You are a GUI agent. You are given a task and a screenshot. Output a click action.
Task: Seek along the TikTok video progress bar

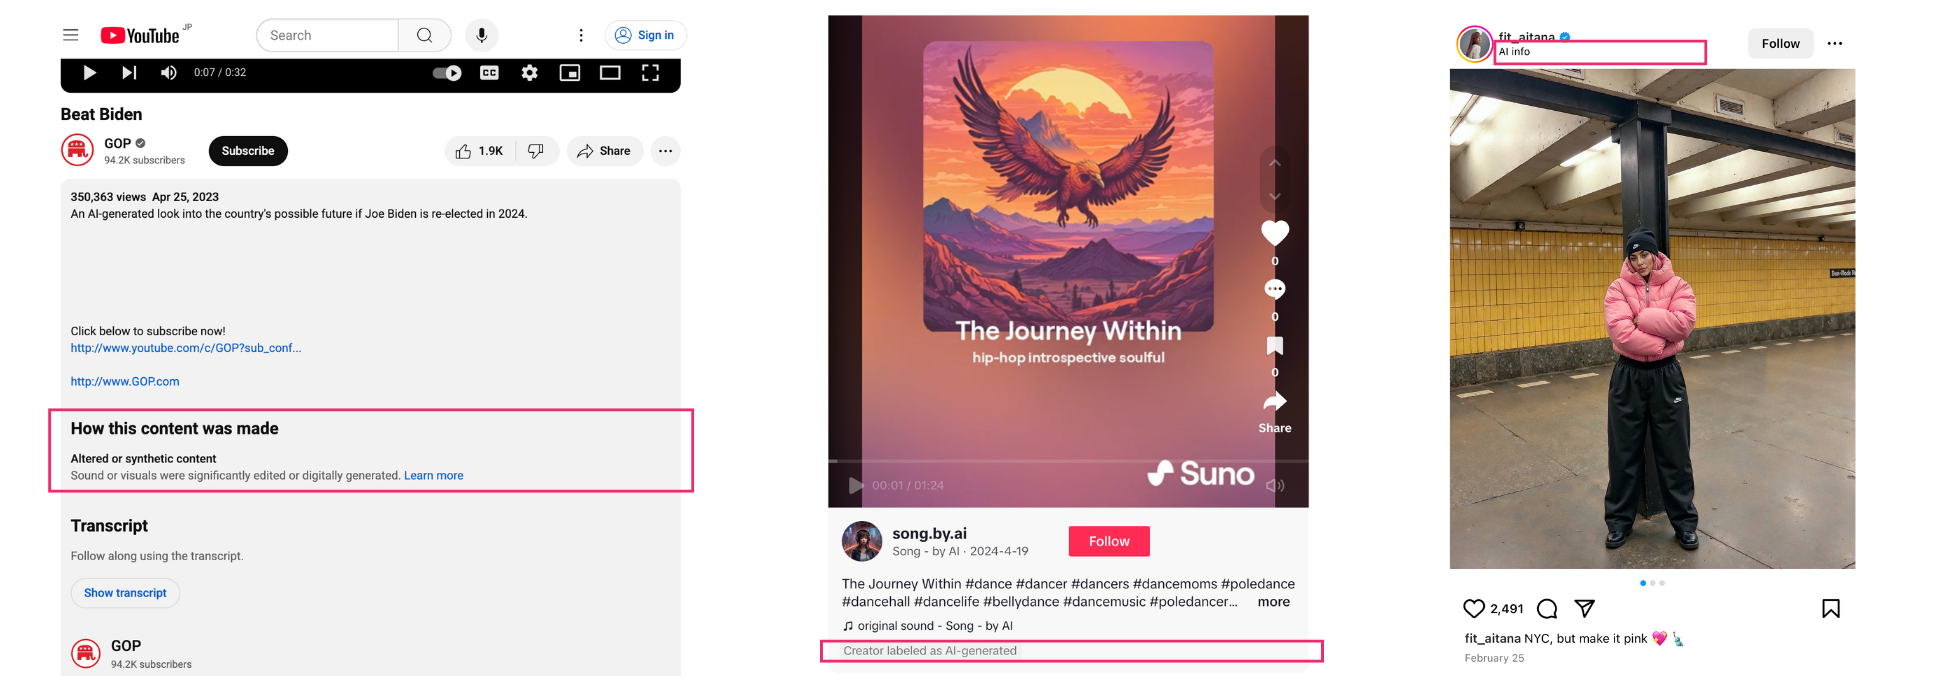[1068, 462]
